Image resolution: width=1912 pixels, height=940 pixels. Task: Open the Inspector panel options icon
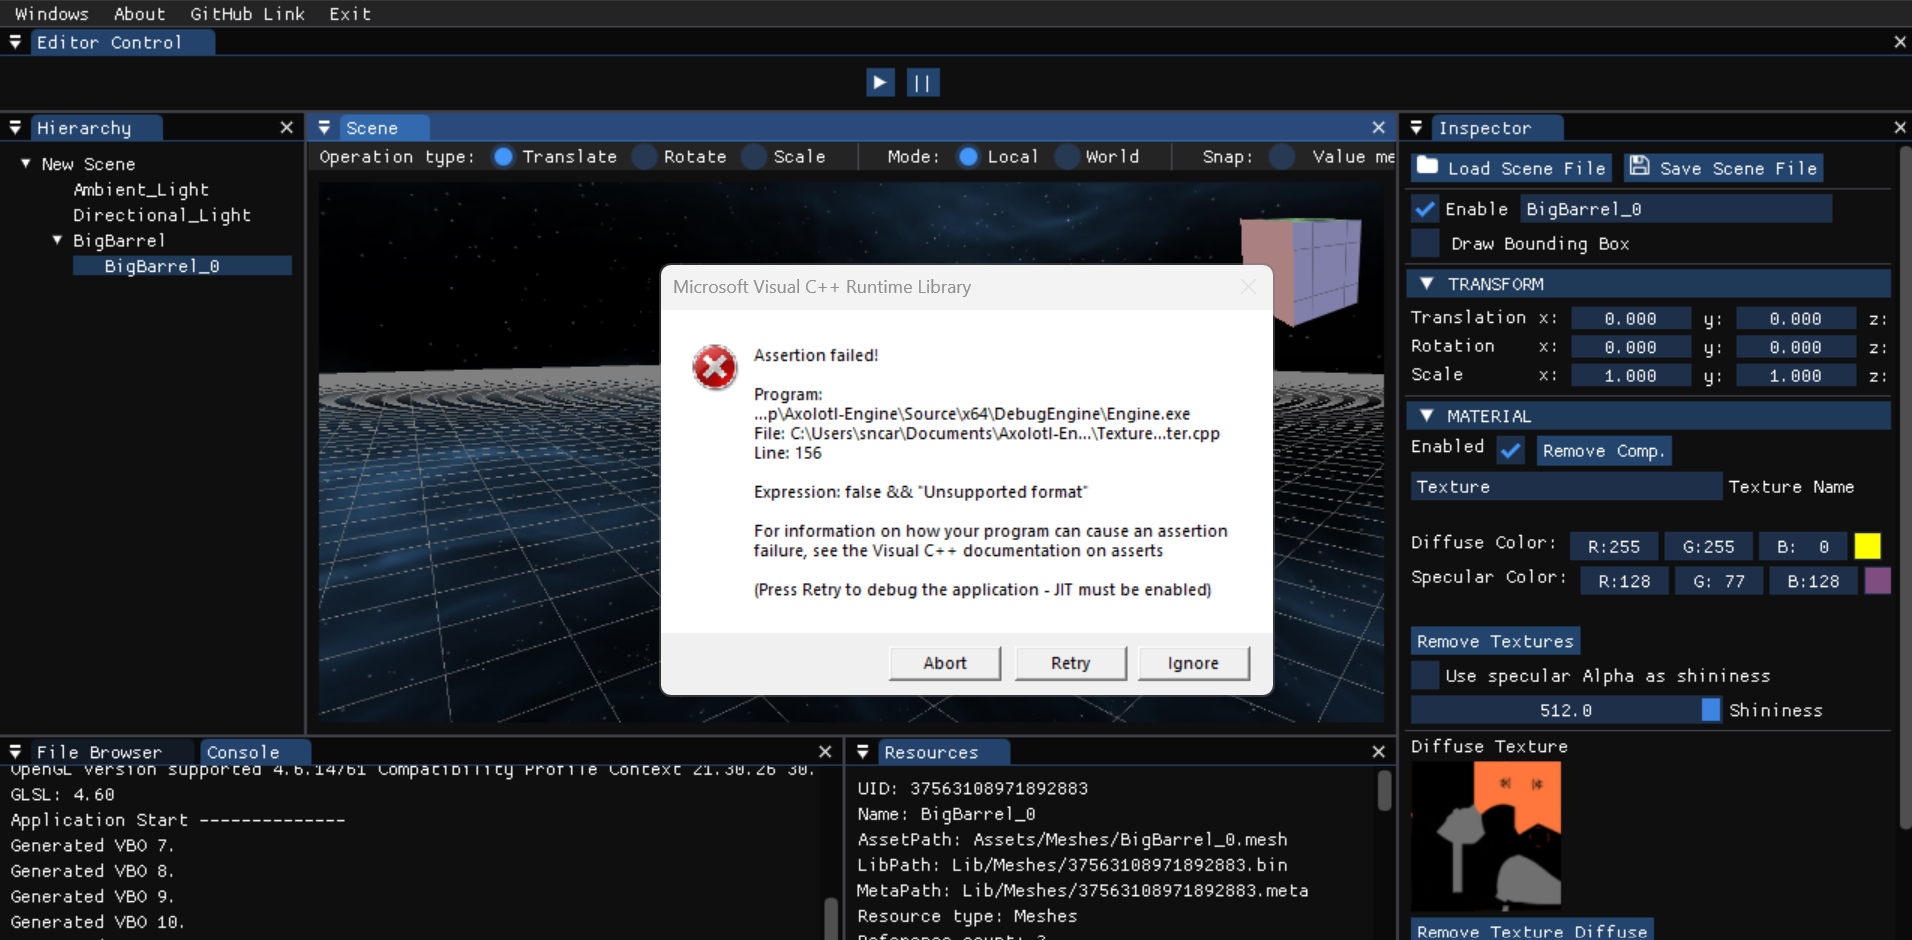click(x=1417, y=127)
